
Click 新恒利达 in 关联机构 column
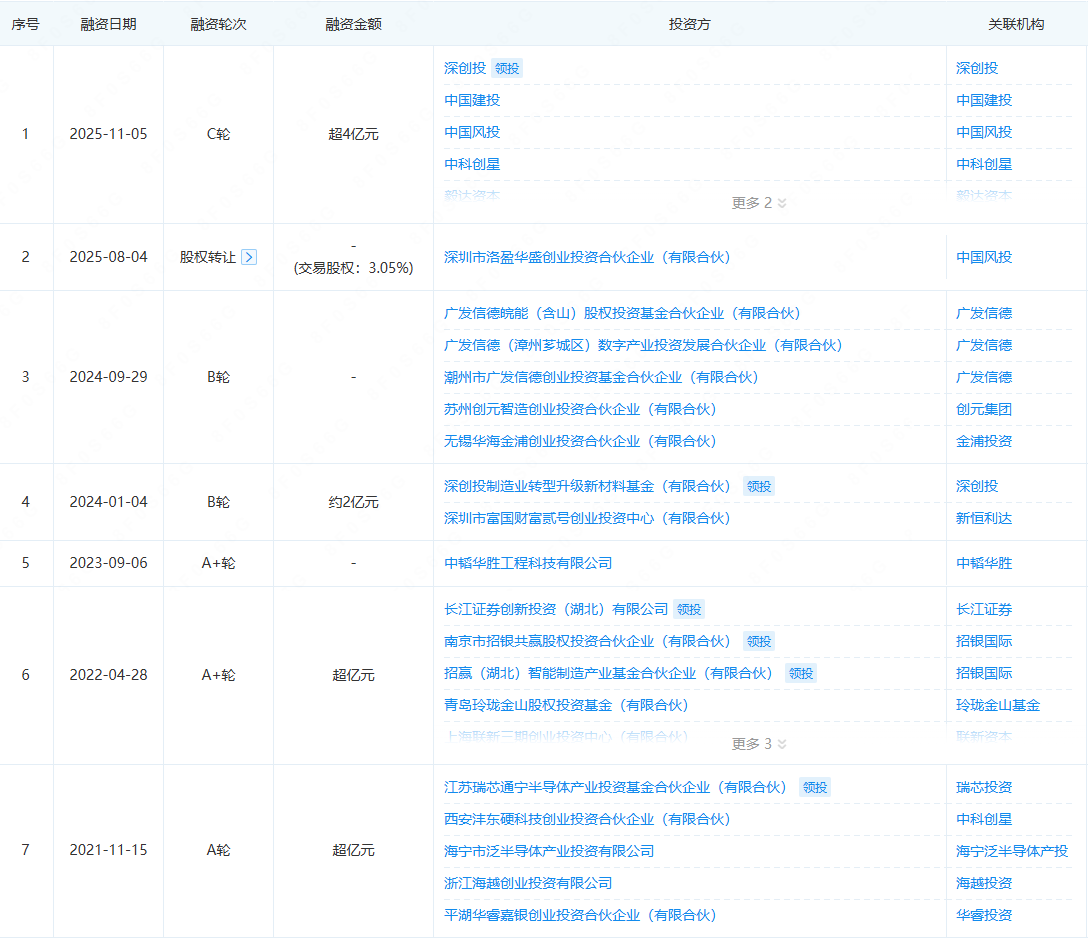[x=984, y=518]
